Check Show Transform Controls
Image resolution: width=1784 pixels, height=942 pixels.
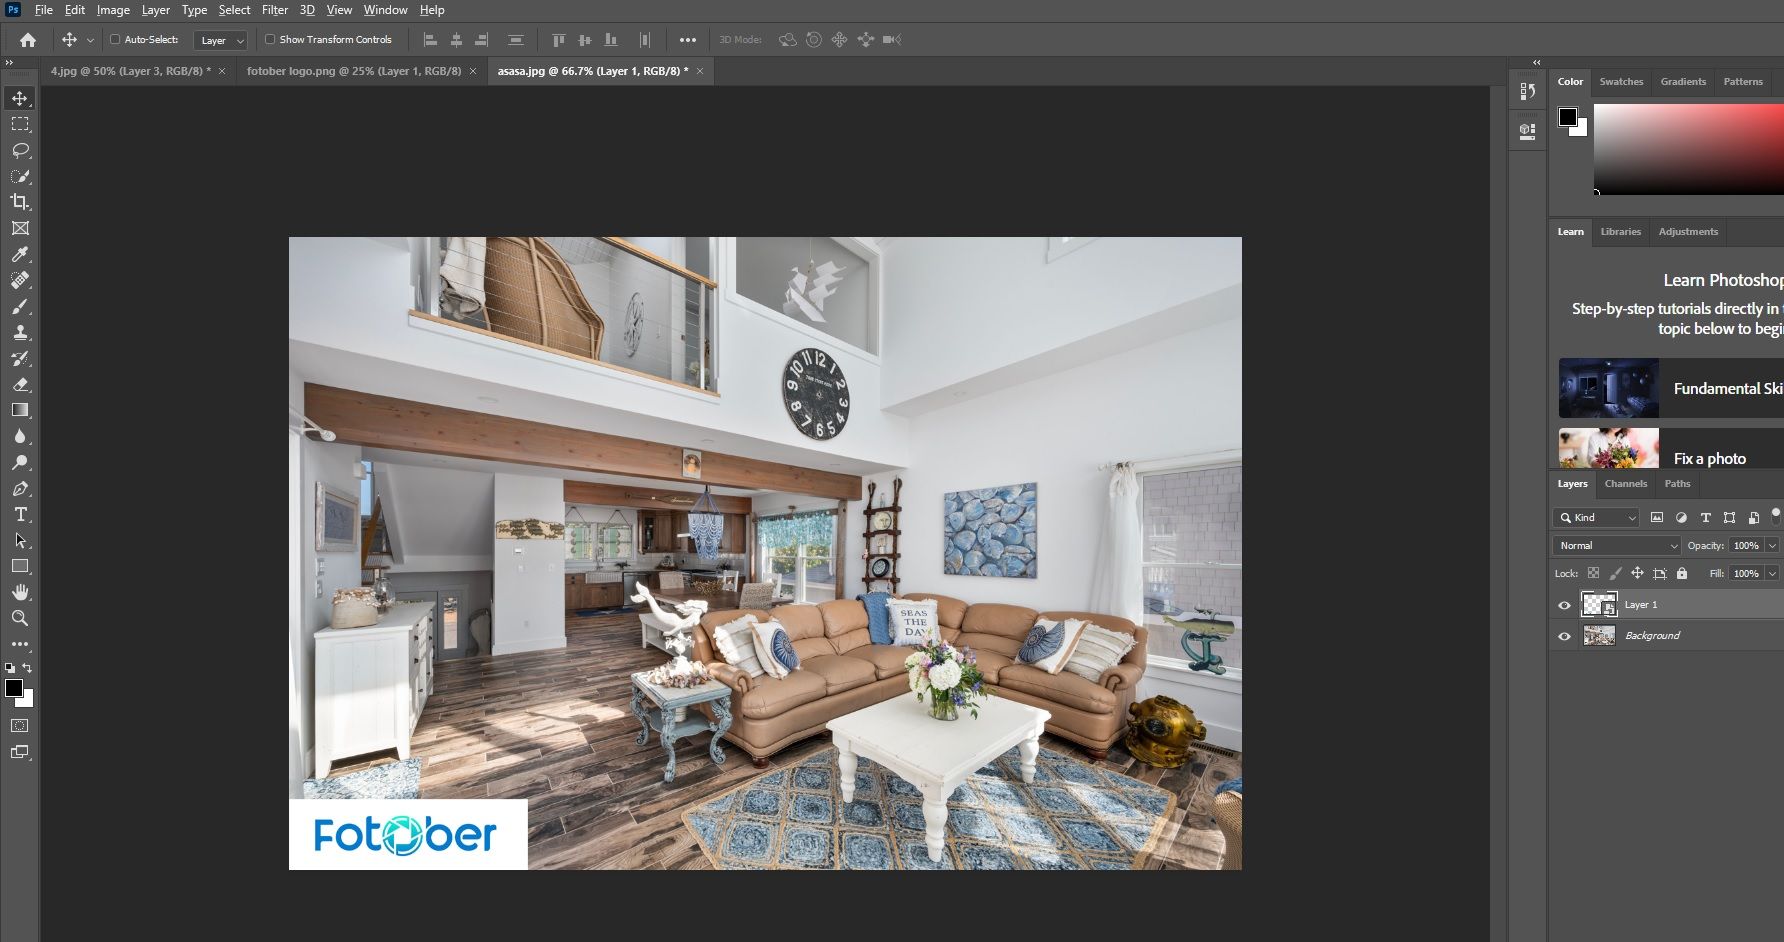click(270, 40)
